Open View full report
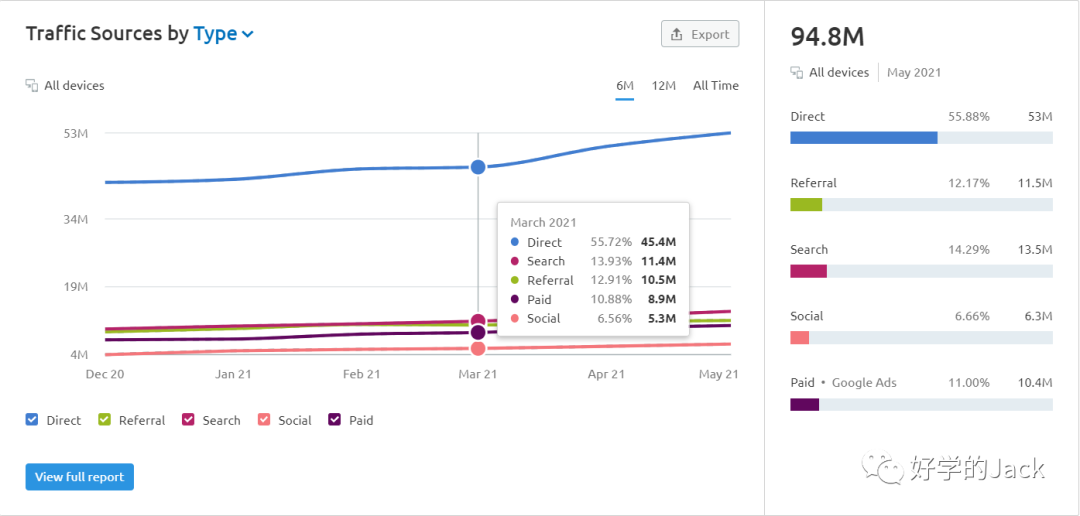Viewport: 1080px width, 516px height. click(79, 477)
